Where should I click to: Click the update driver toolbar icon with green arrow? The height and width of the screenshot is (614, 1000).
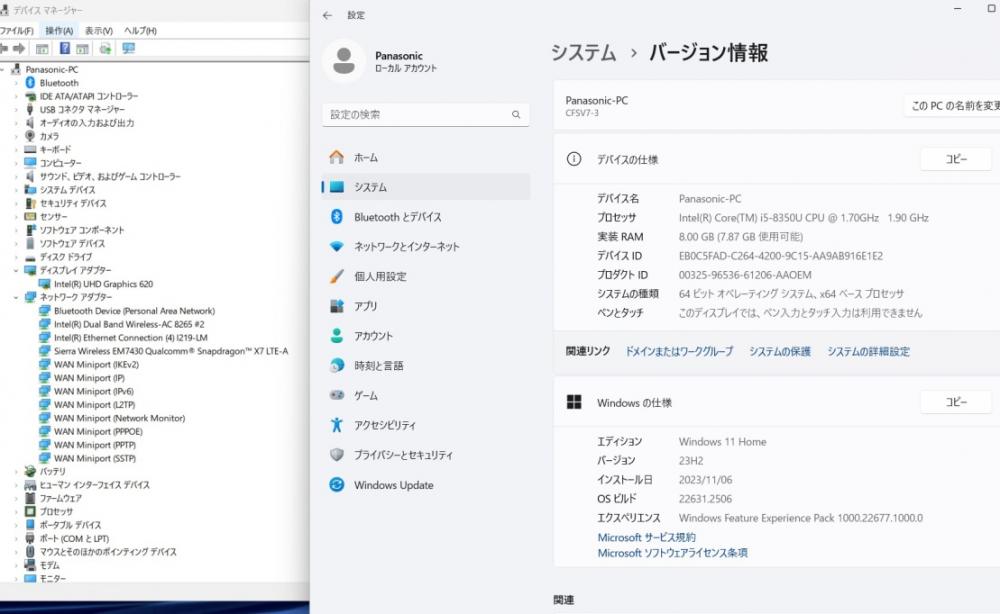(x=105, y=48)
